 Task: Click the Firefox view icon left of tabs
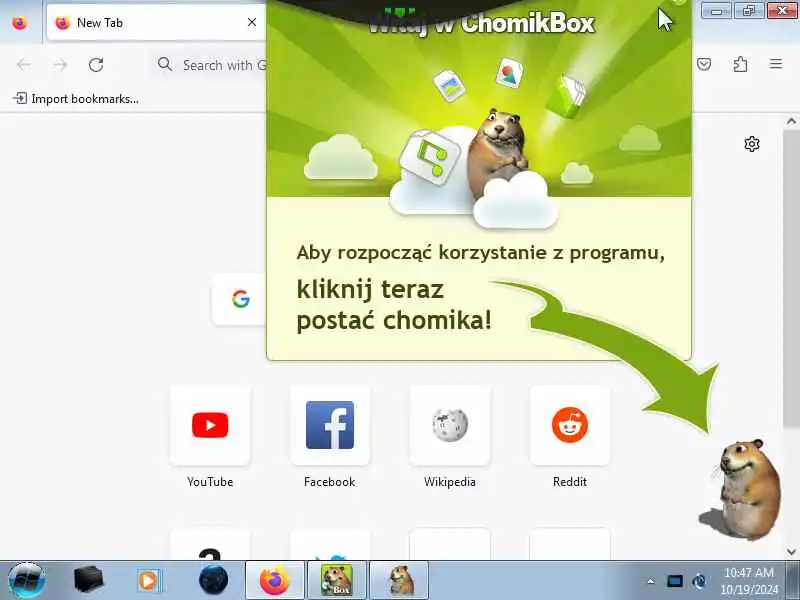[x=19, y=23]
